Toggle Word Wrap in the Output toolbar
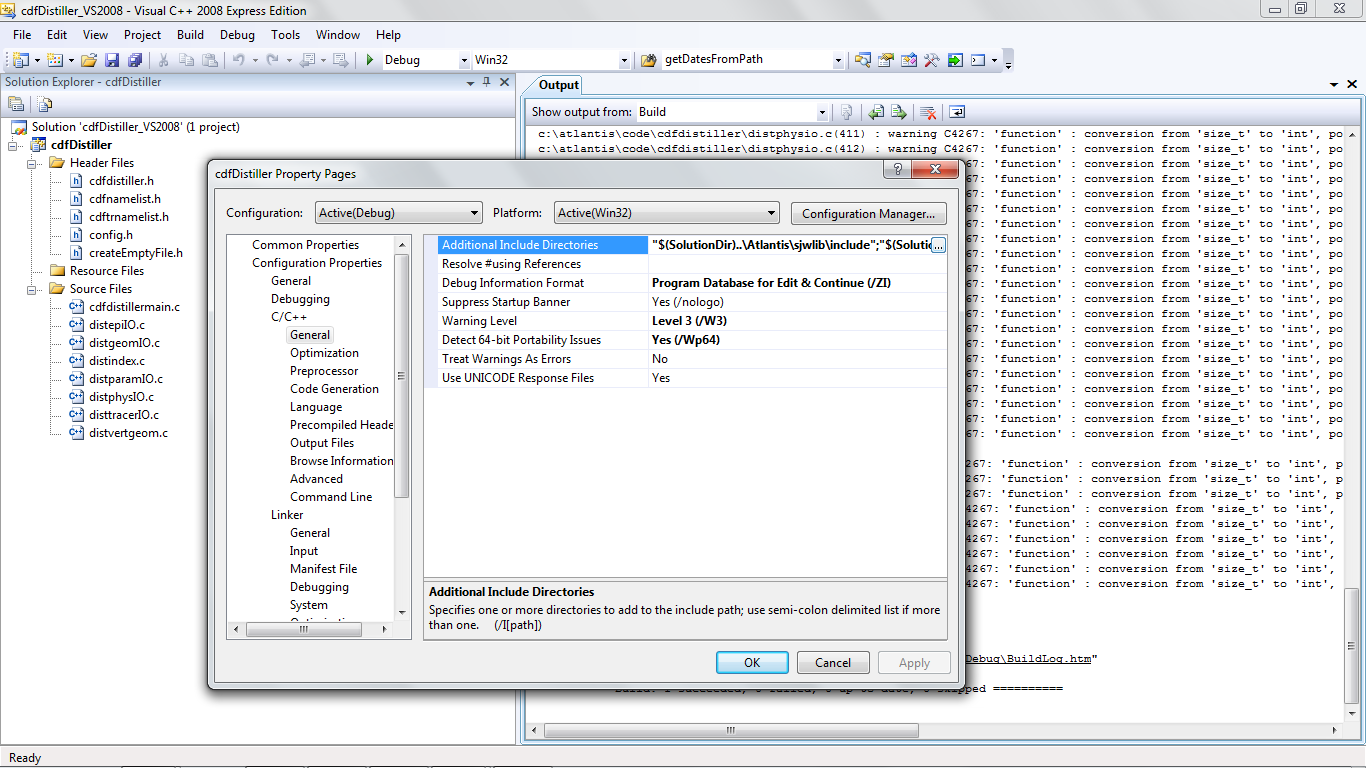The image size is (1366, 768). 957,112
